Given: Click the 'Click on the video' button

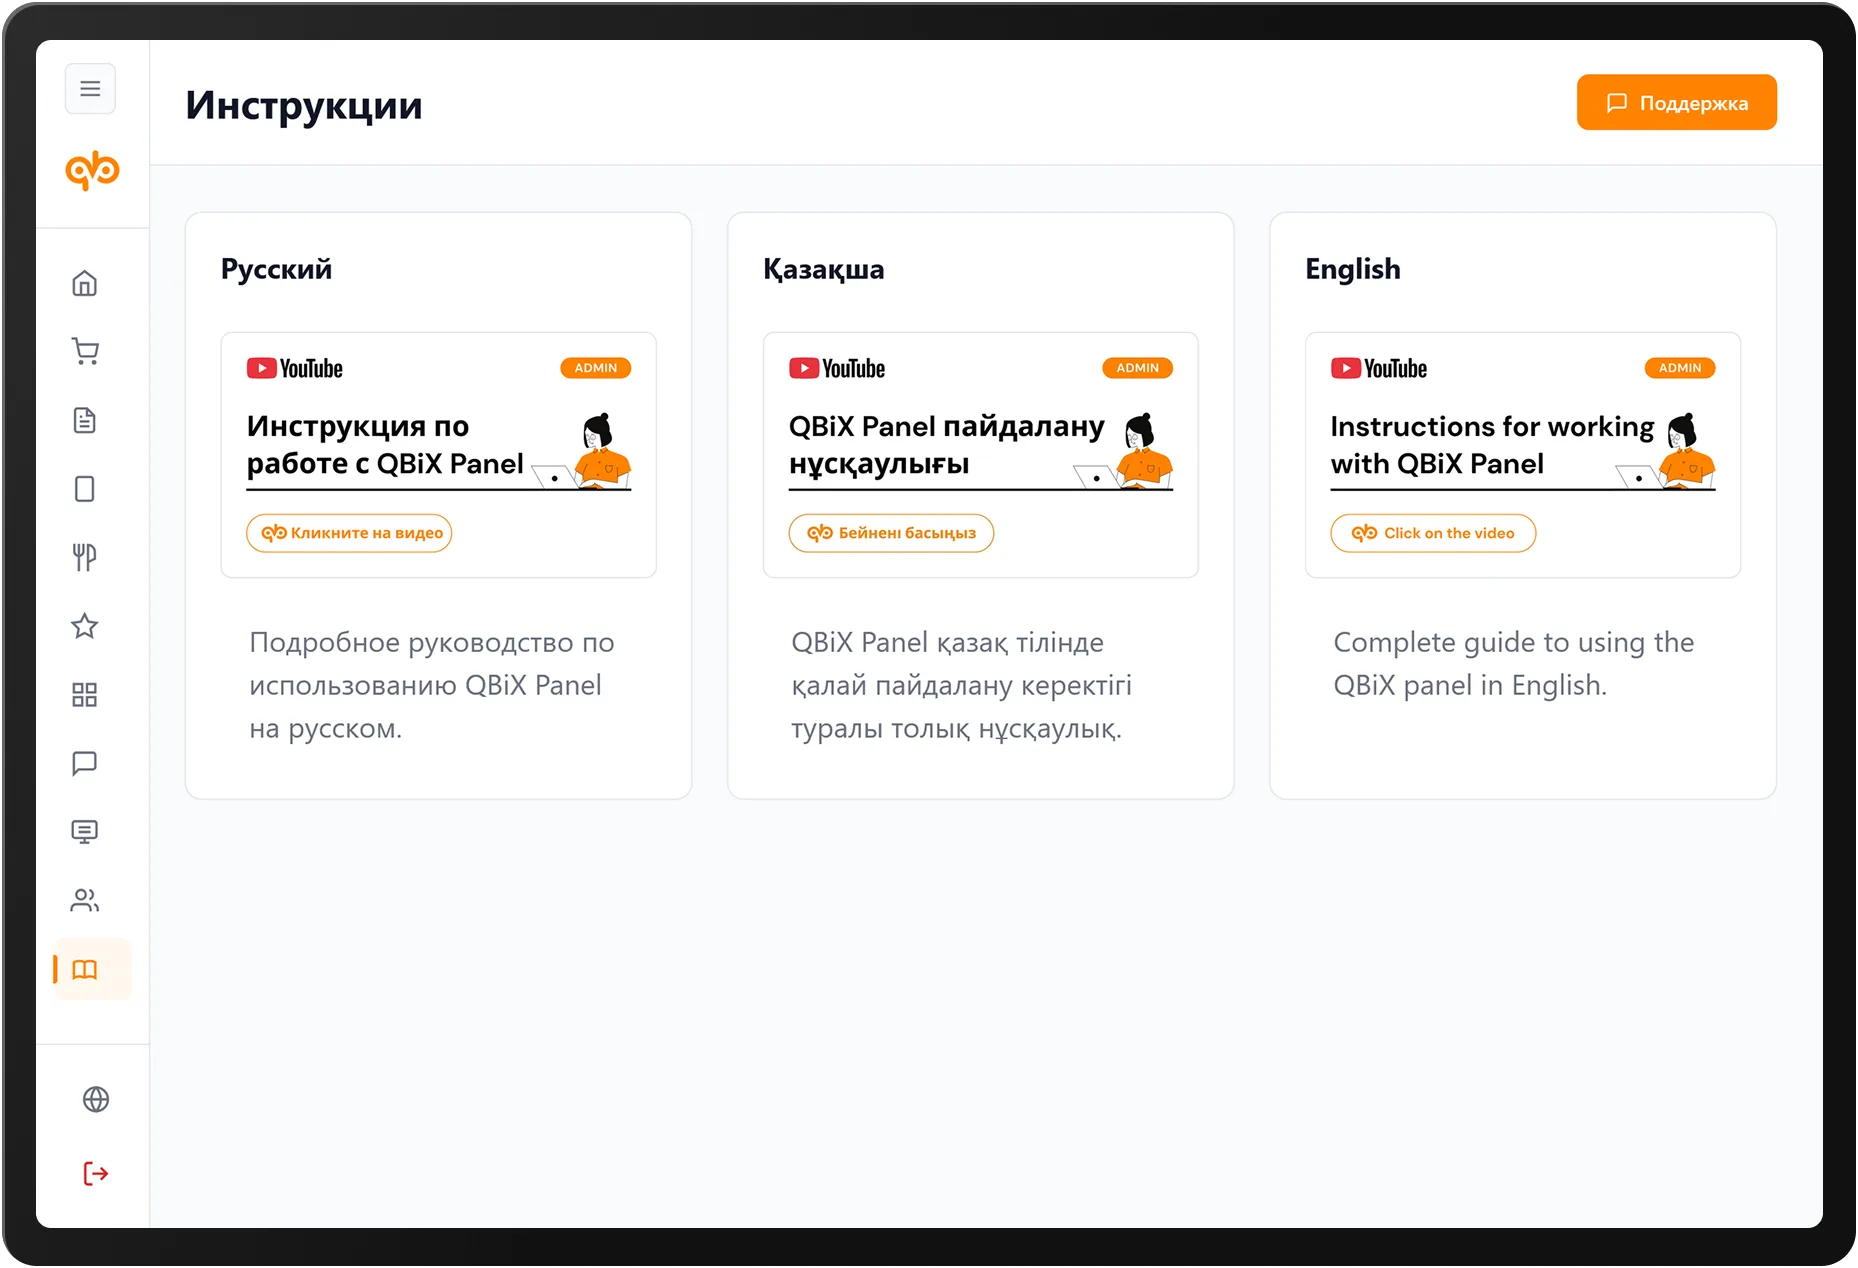Looking at the screenshot, I should click(1433, 533).
